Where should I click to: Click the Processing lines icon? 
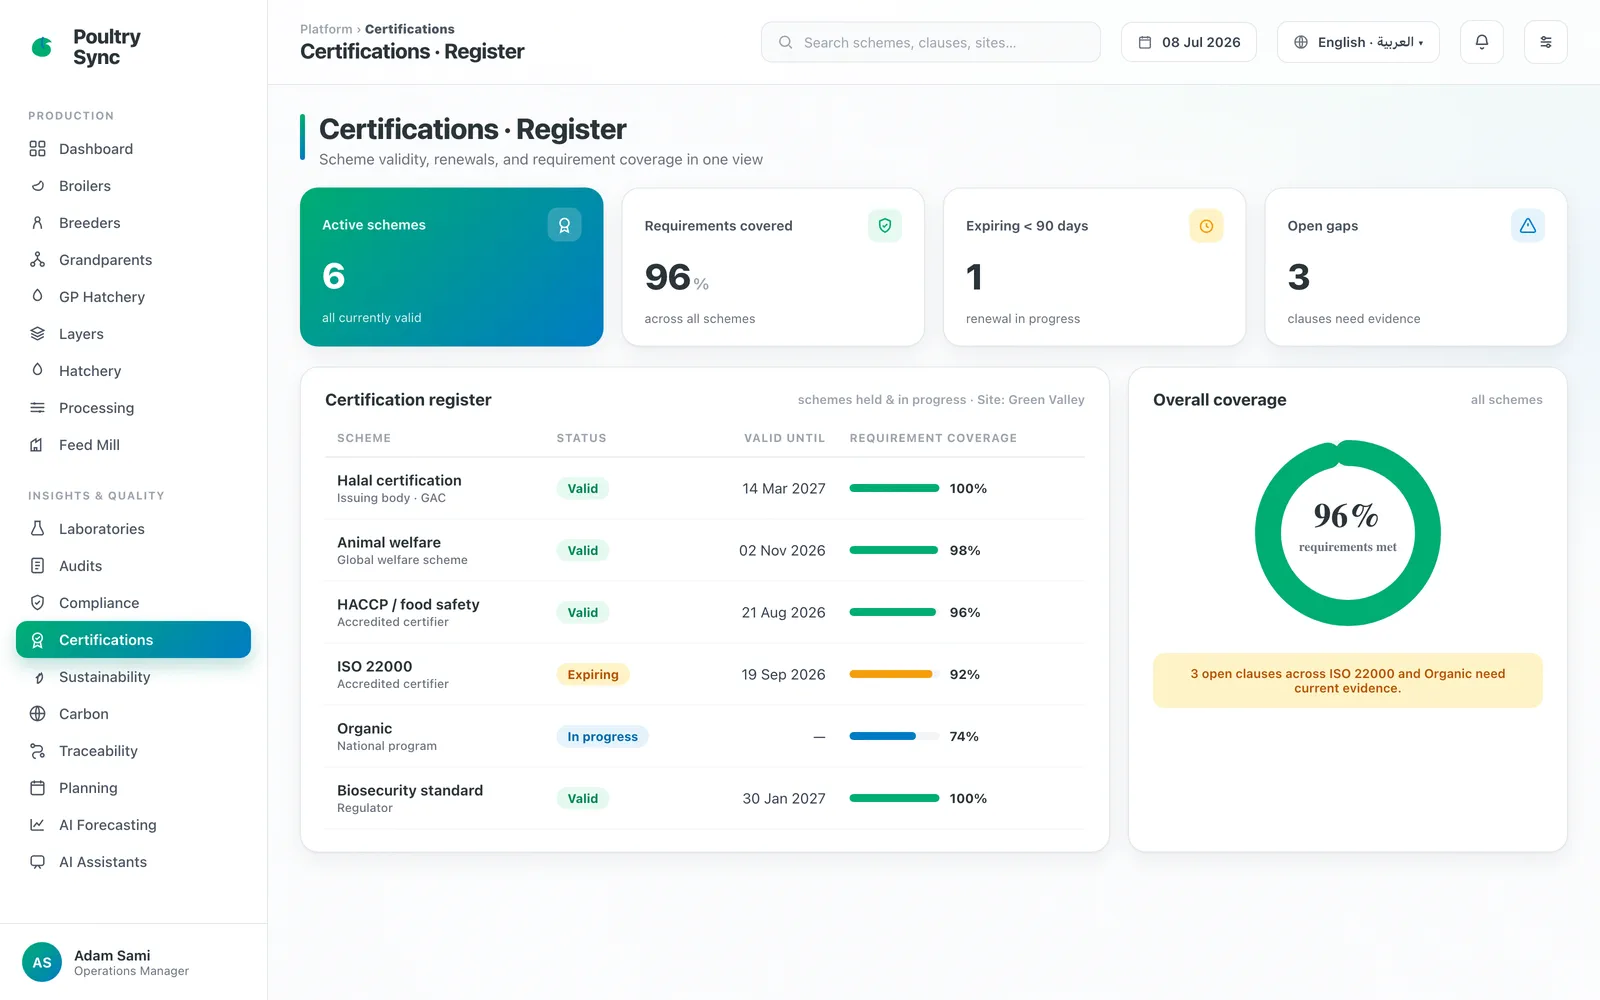pos(37,408)
